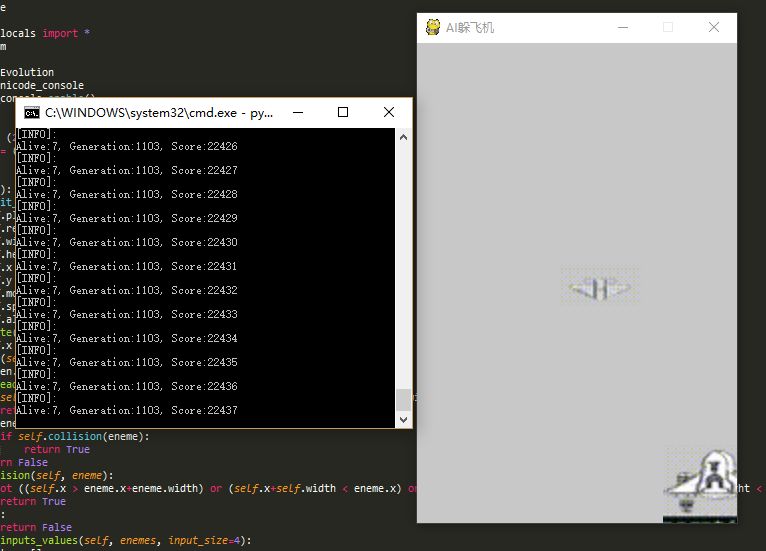Click the console scrollbar up arrow
Viewport: 766px width, 551px height.
(x=404, y=135)
